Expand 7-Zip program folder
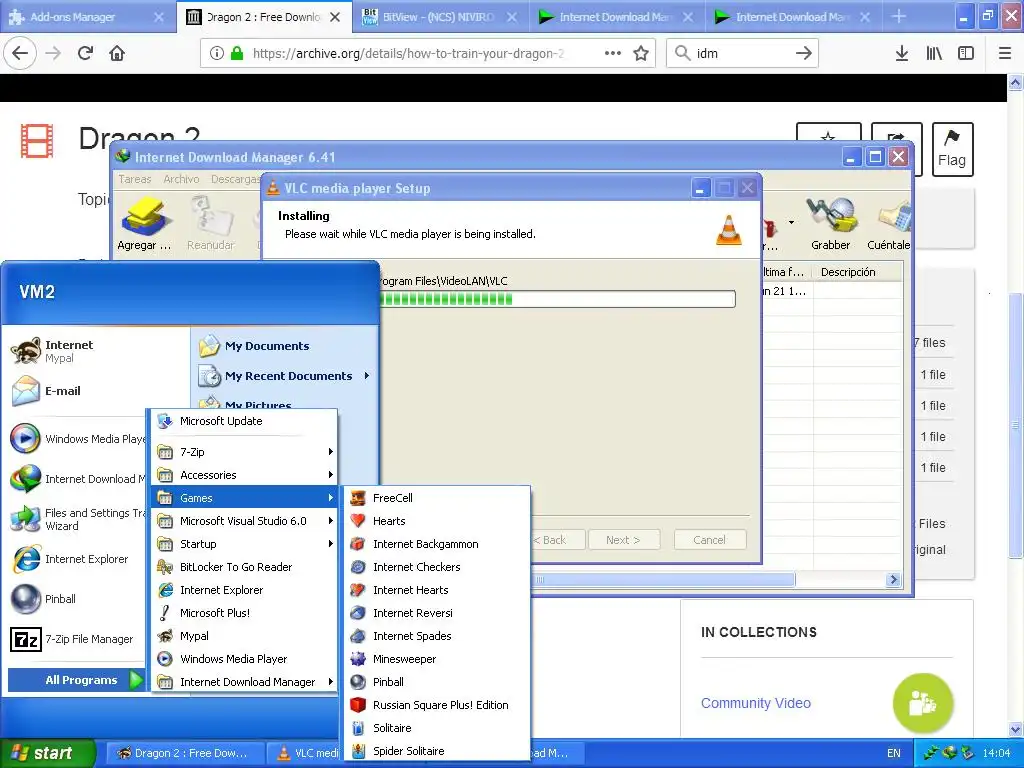Image resolution: width=1024 pixels, height=768 pixels. pos(244,452)
